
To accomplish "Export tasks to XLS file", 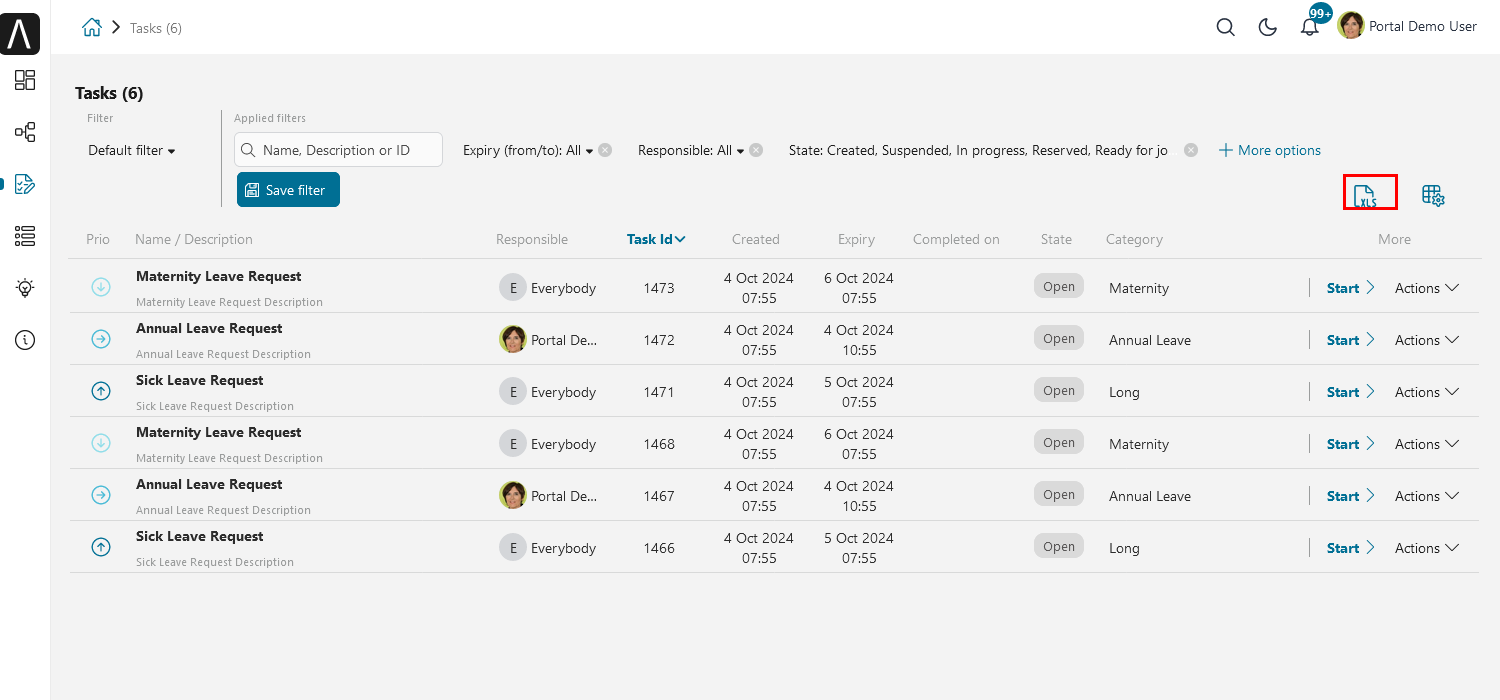I will (1366, 195).
